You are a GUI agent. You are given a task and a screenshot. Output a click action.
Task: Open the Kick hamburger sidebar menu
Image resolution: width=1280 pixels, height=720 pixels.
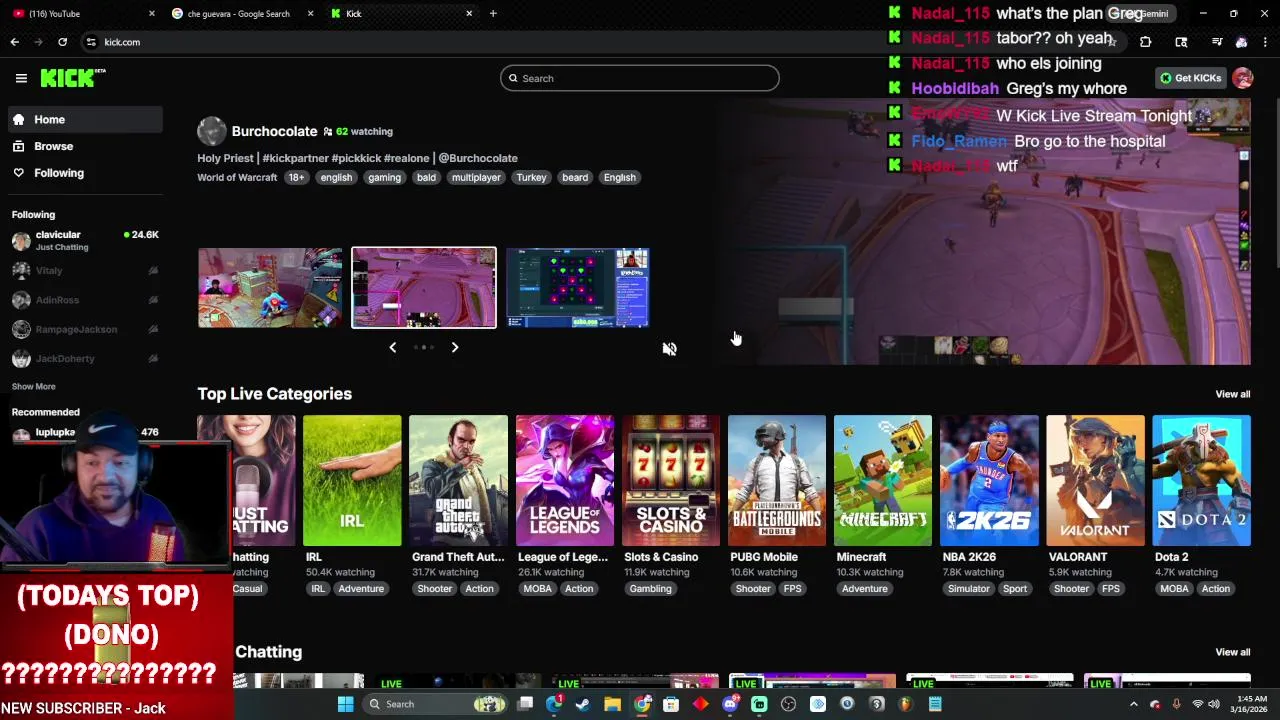pos(21,78)
